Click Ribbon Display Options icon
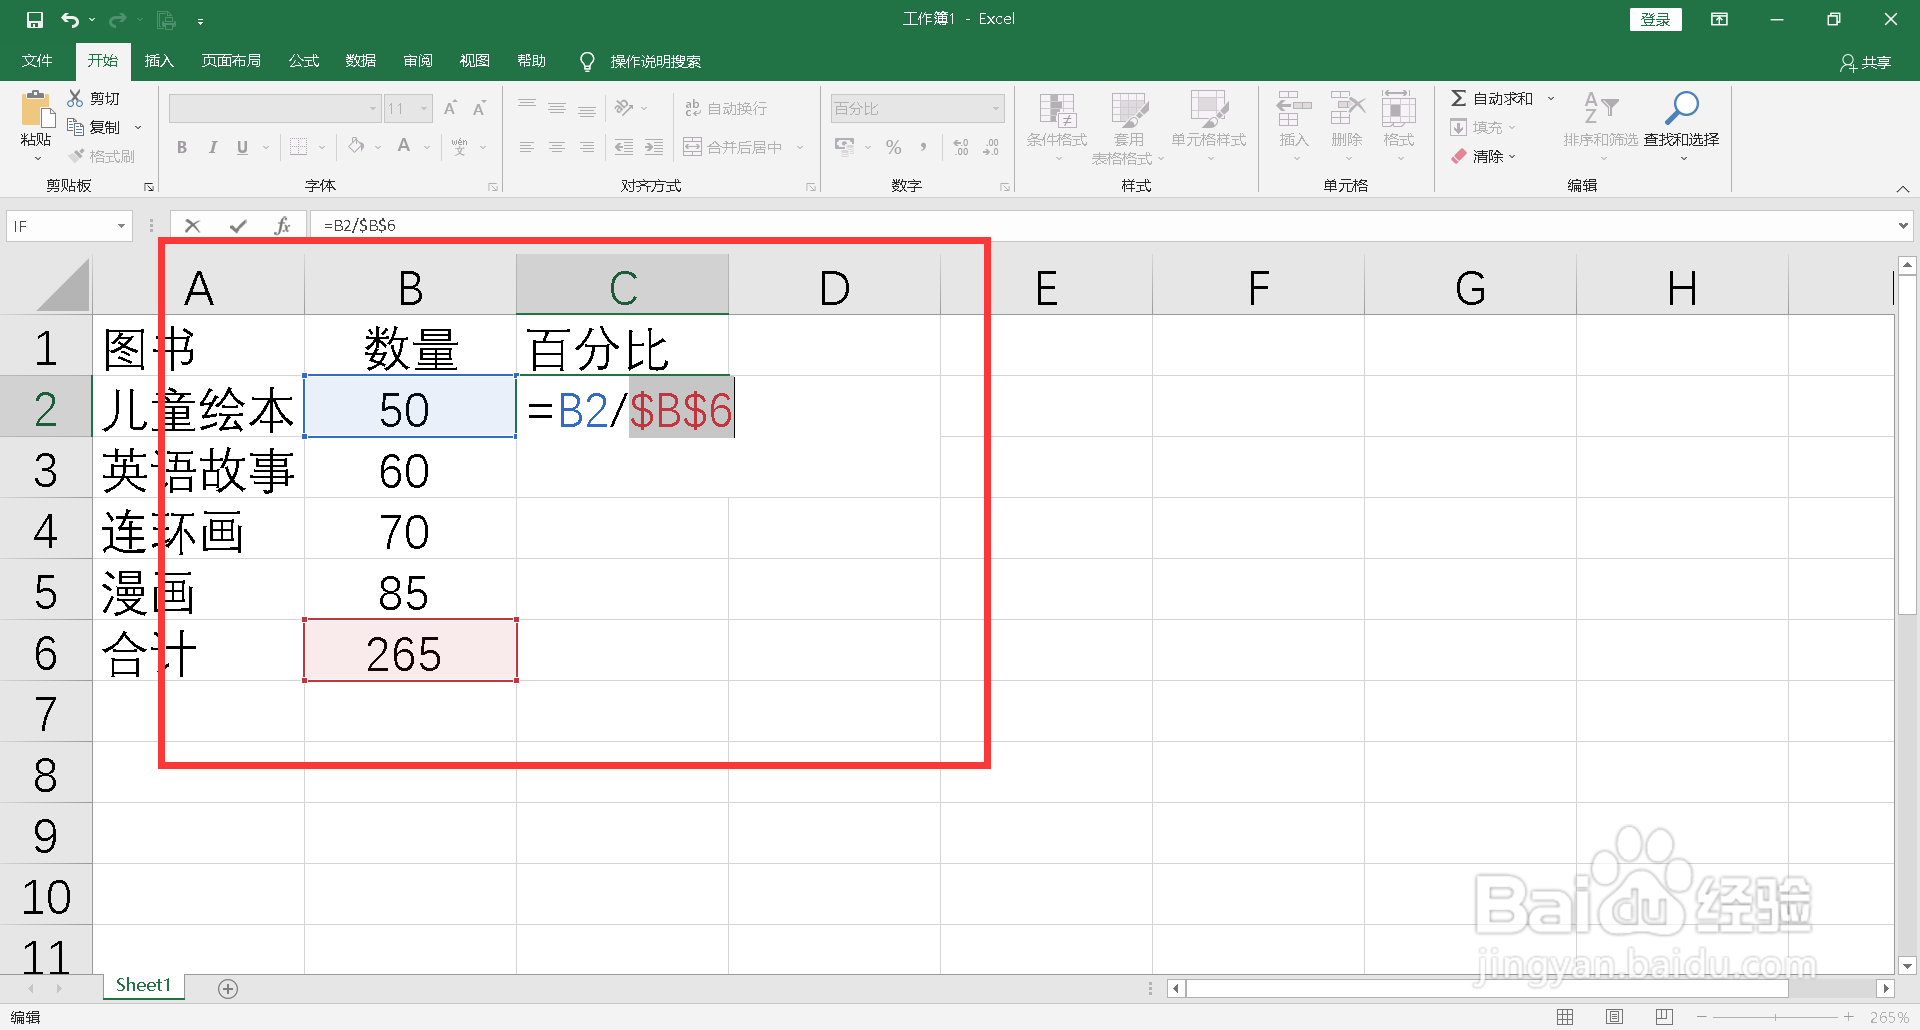Image resolution: width=1920 pixels, height=1030 pixels. (x=1719, y=19)
